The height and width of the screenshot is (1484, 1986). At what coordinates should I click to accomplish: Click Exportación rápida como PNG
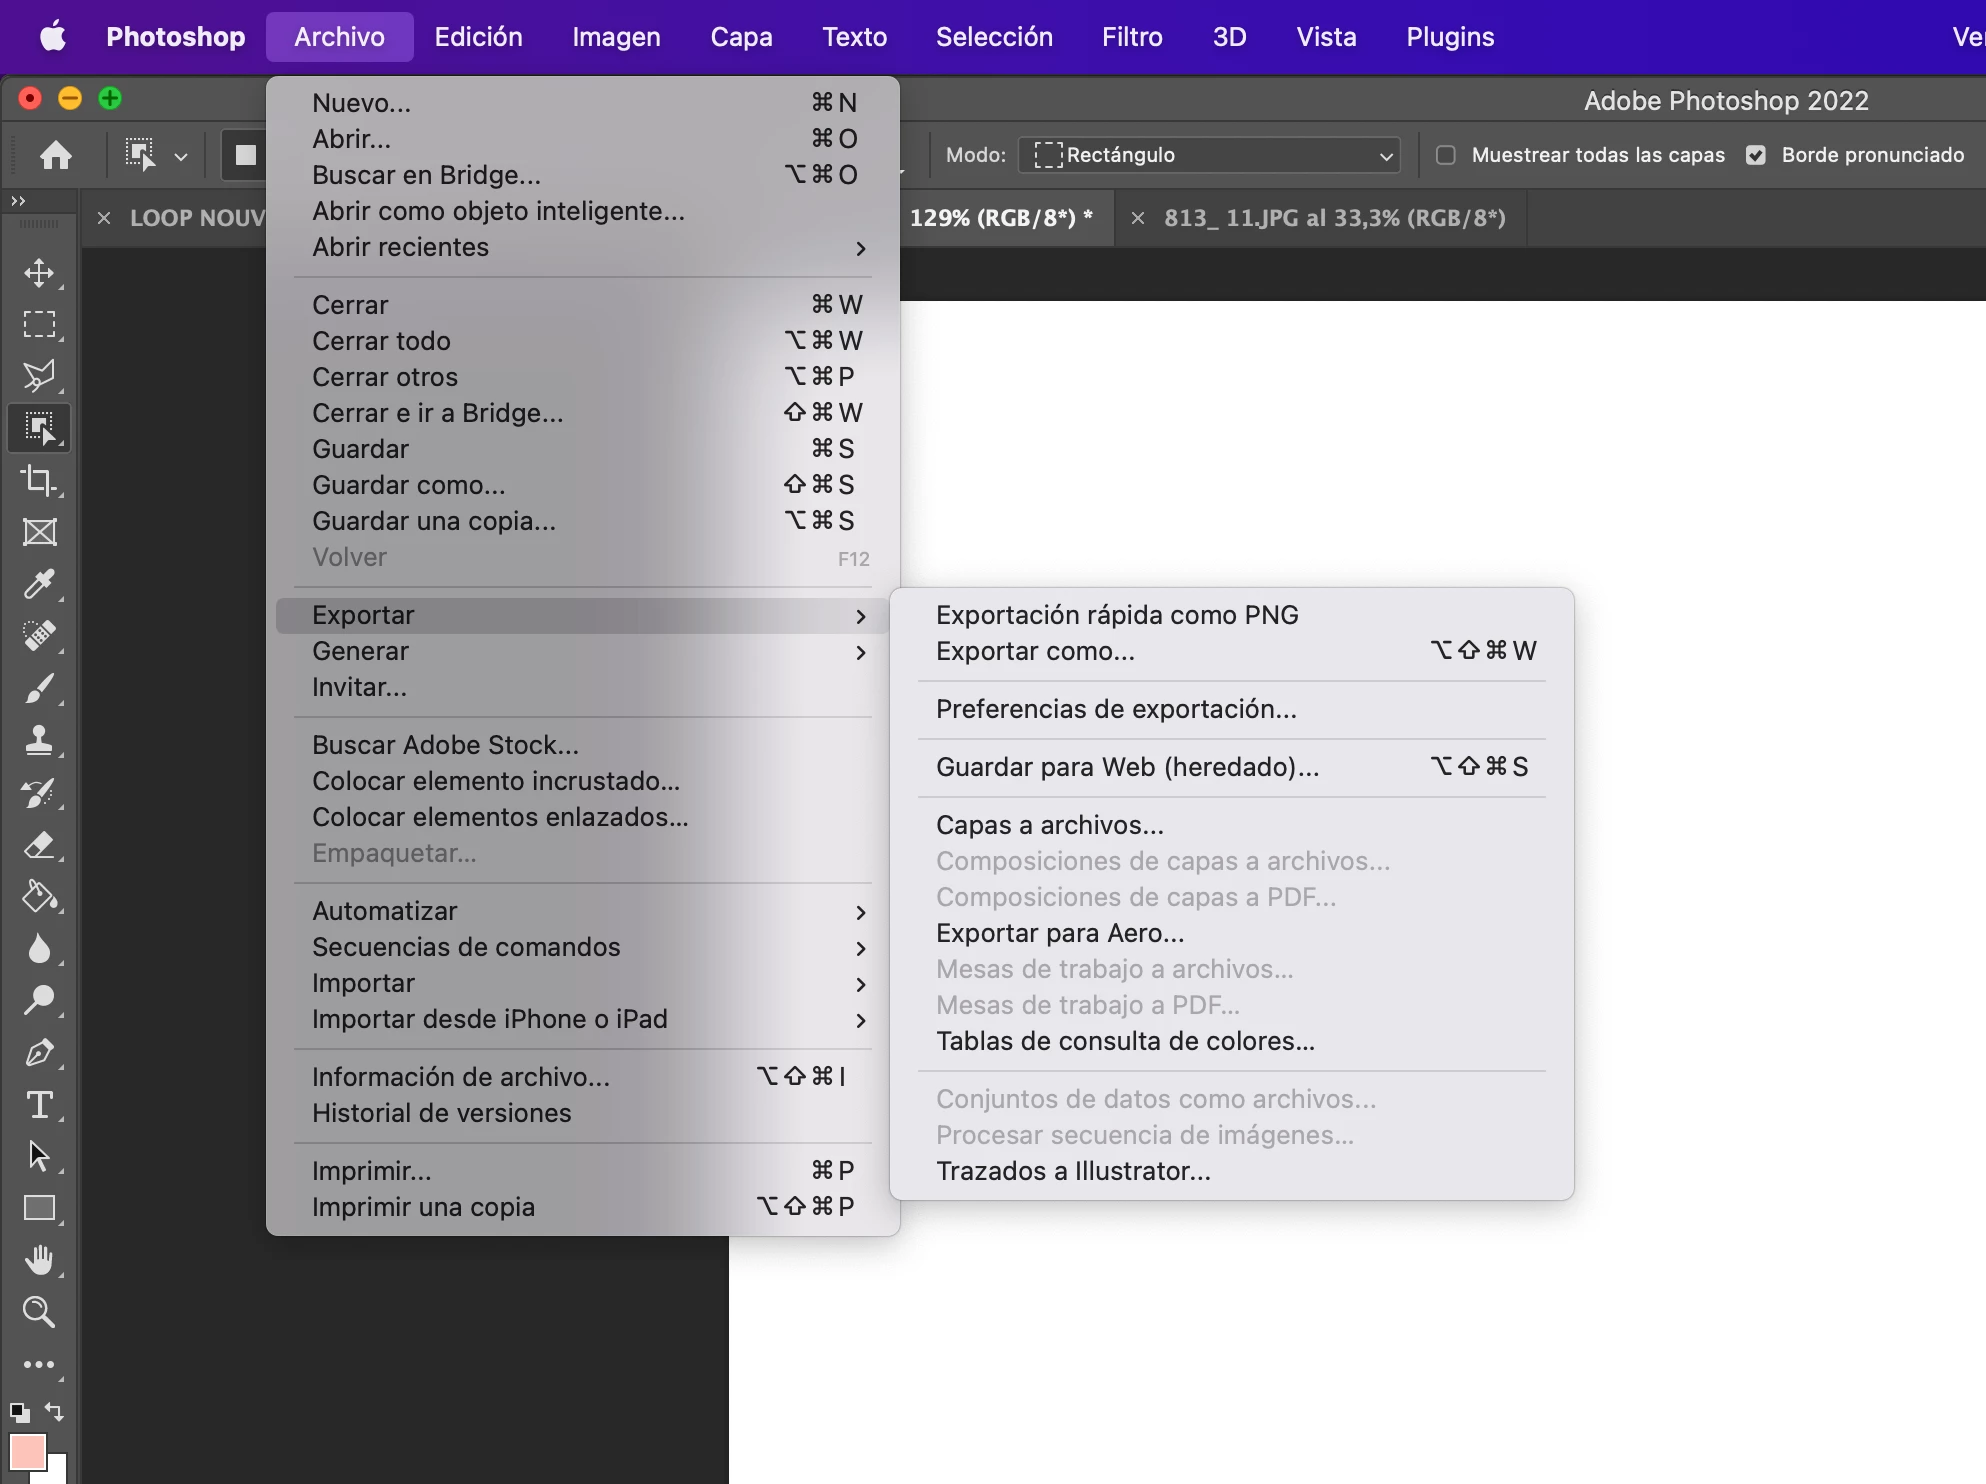pyautogui.click(x=1117, y=615)
